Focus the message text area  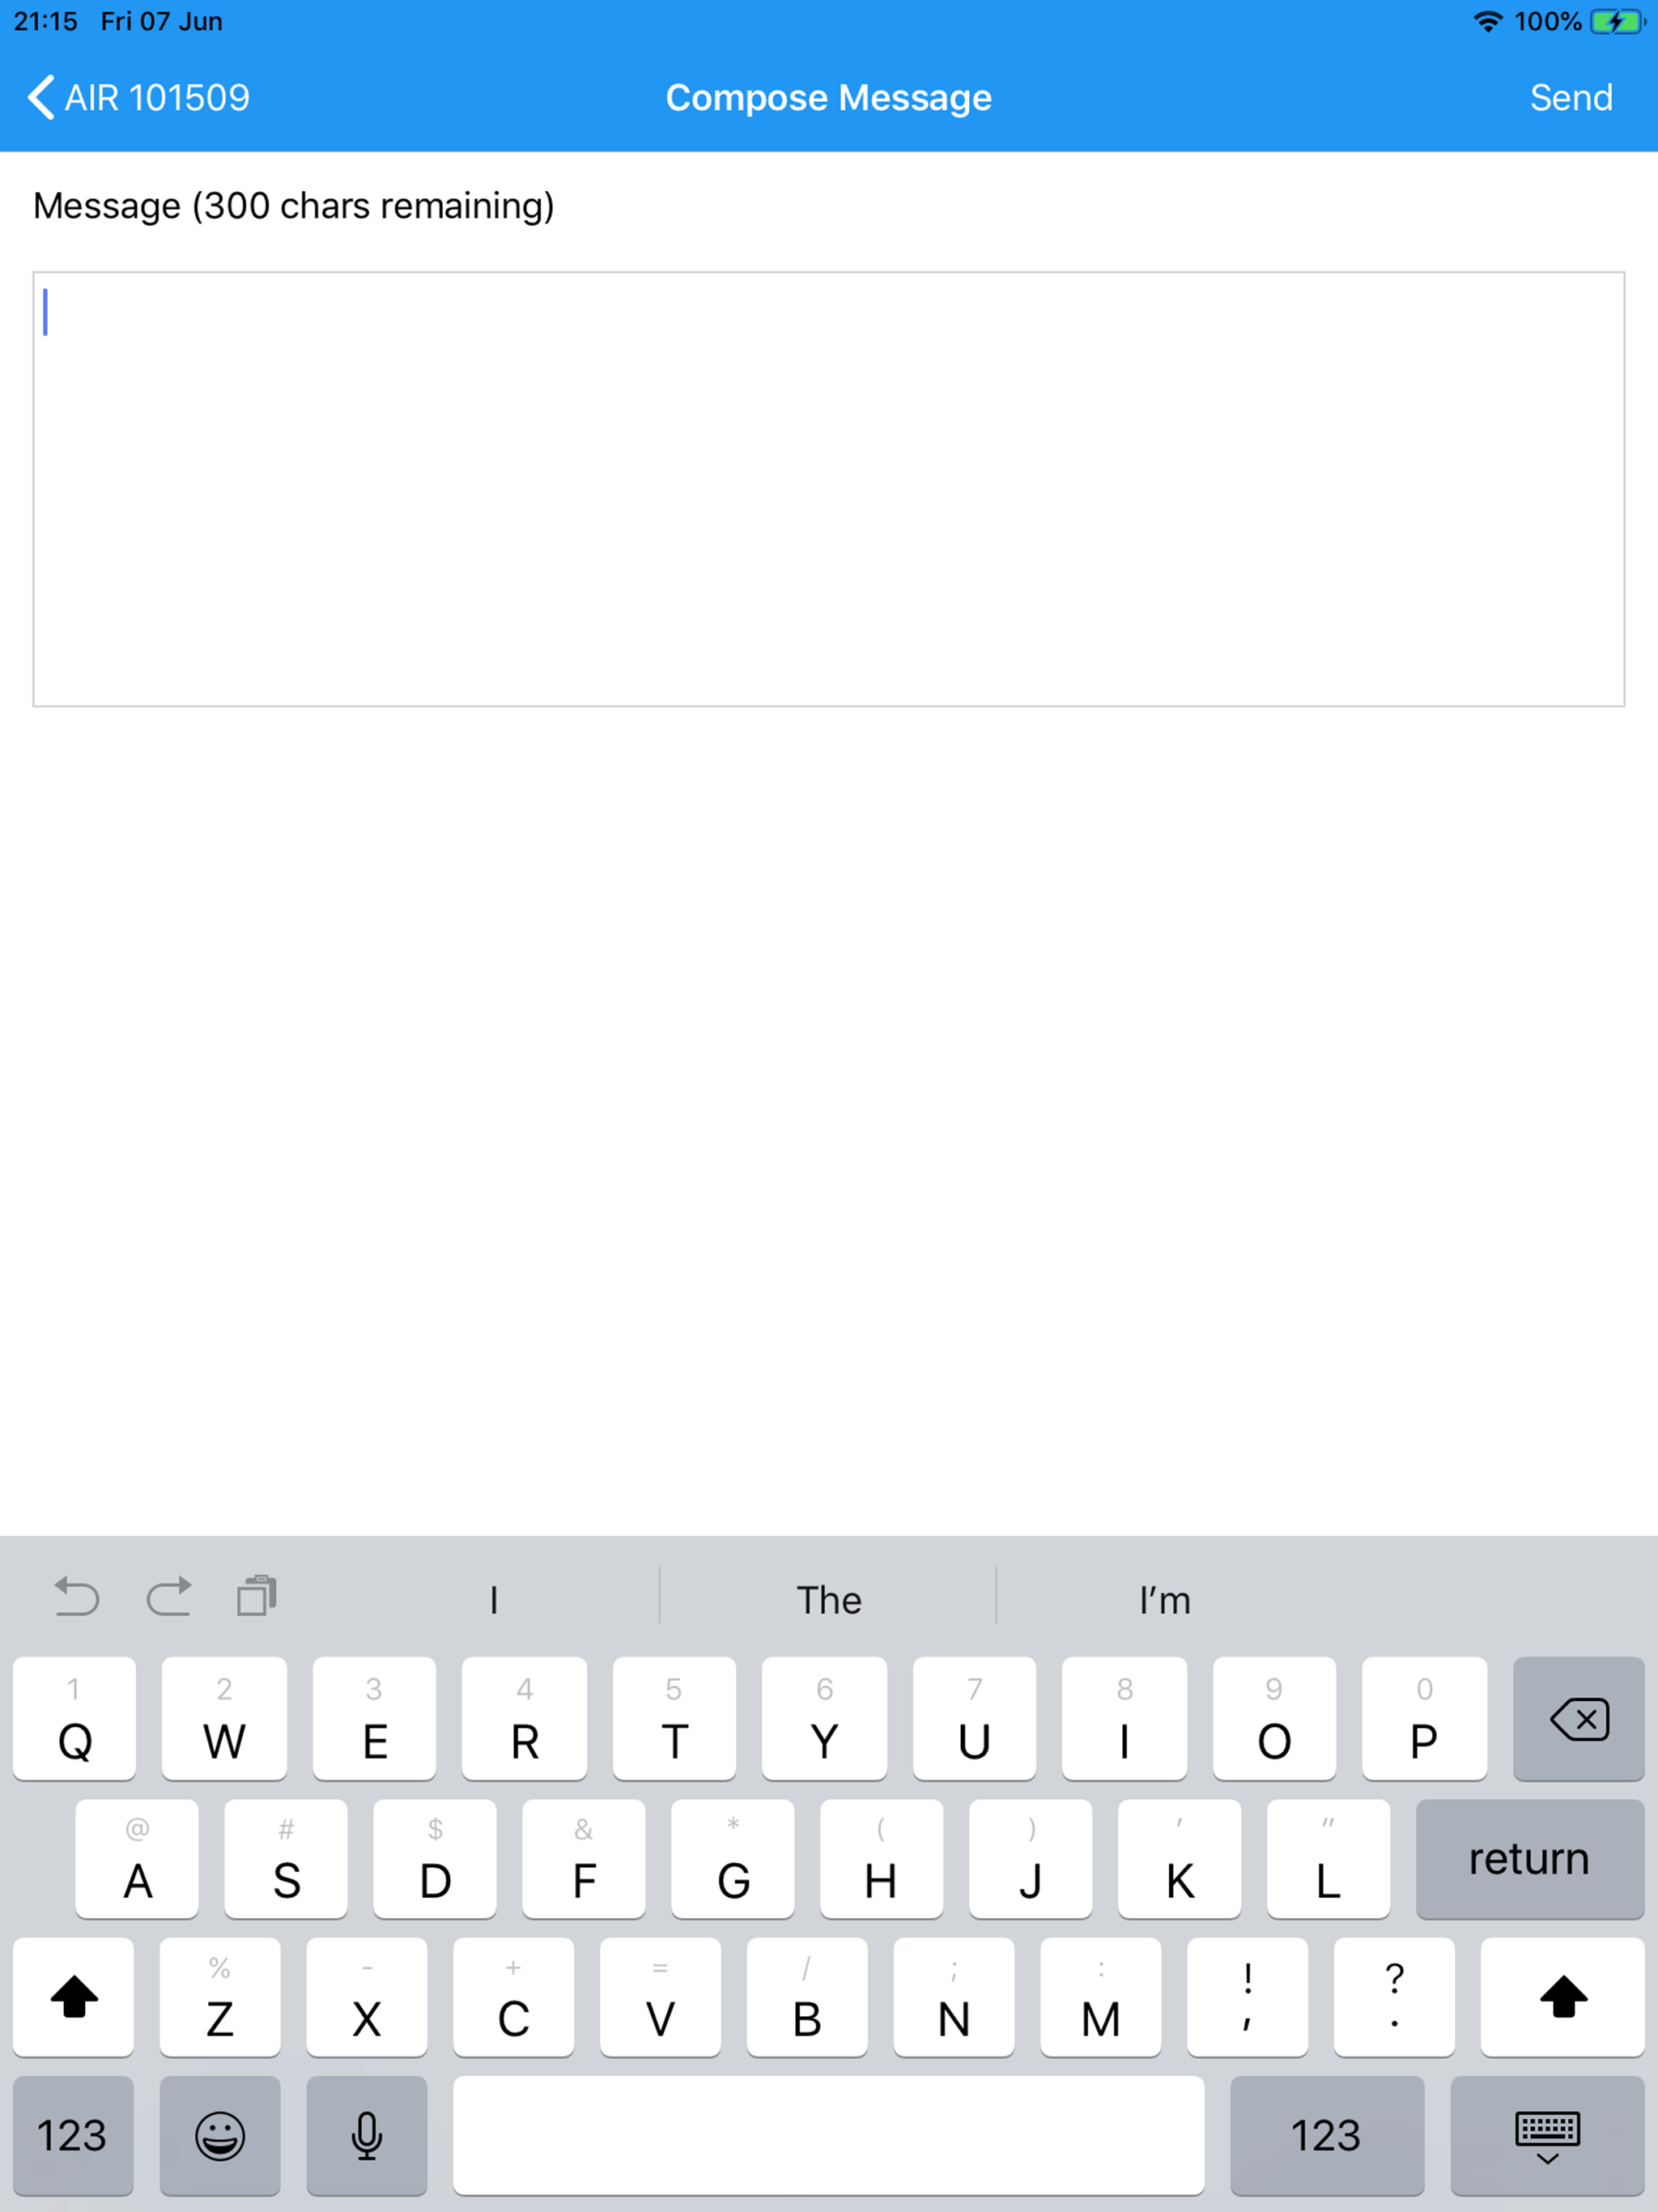tap(828, 489)
